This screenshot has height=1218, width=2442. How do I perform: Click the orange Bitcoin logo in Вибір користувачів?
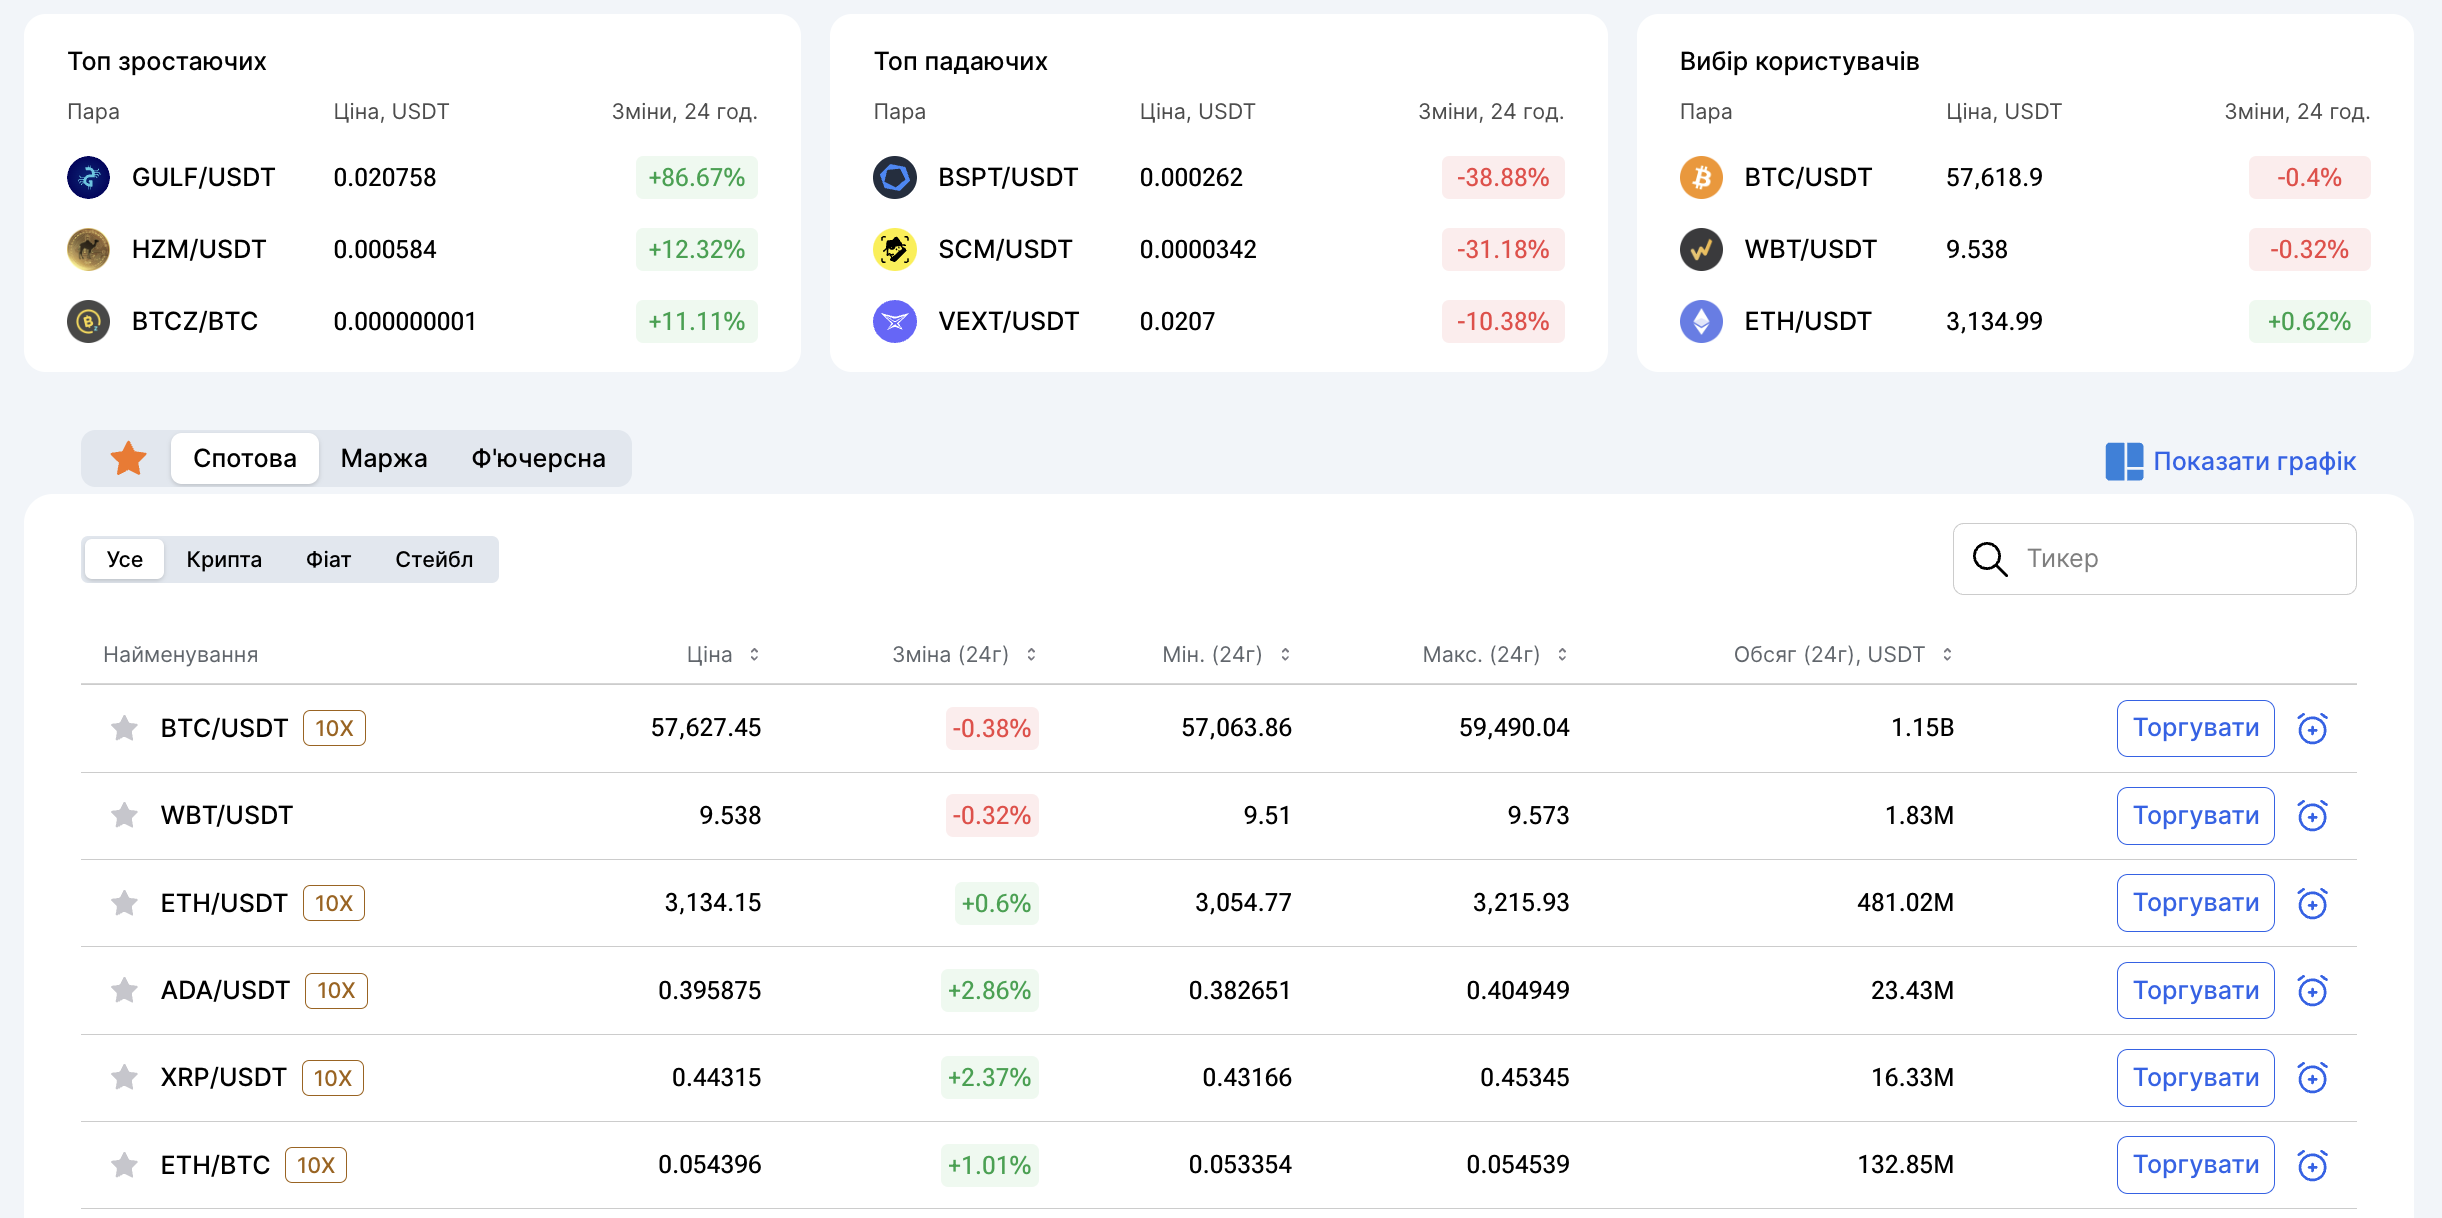(1701, 178)
